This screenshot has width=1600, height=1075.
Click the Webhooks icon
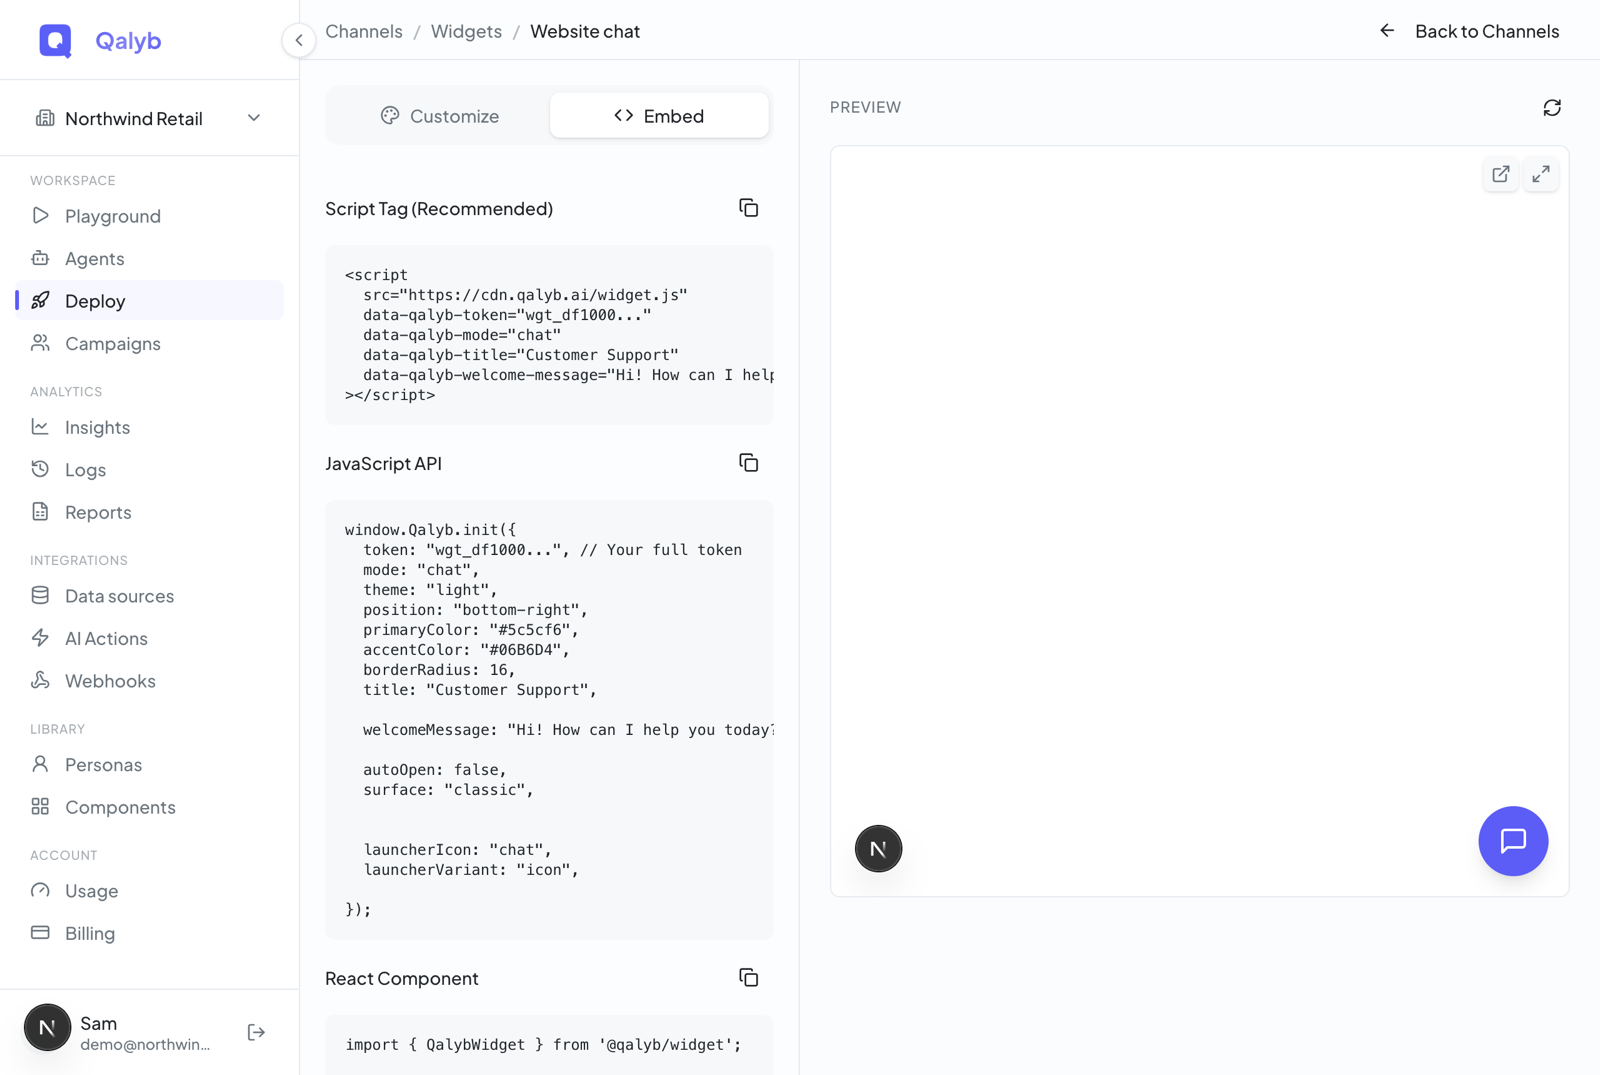point(40,681)
